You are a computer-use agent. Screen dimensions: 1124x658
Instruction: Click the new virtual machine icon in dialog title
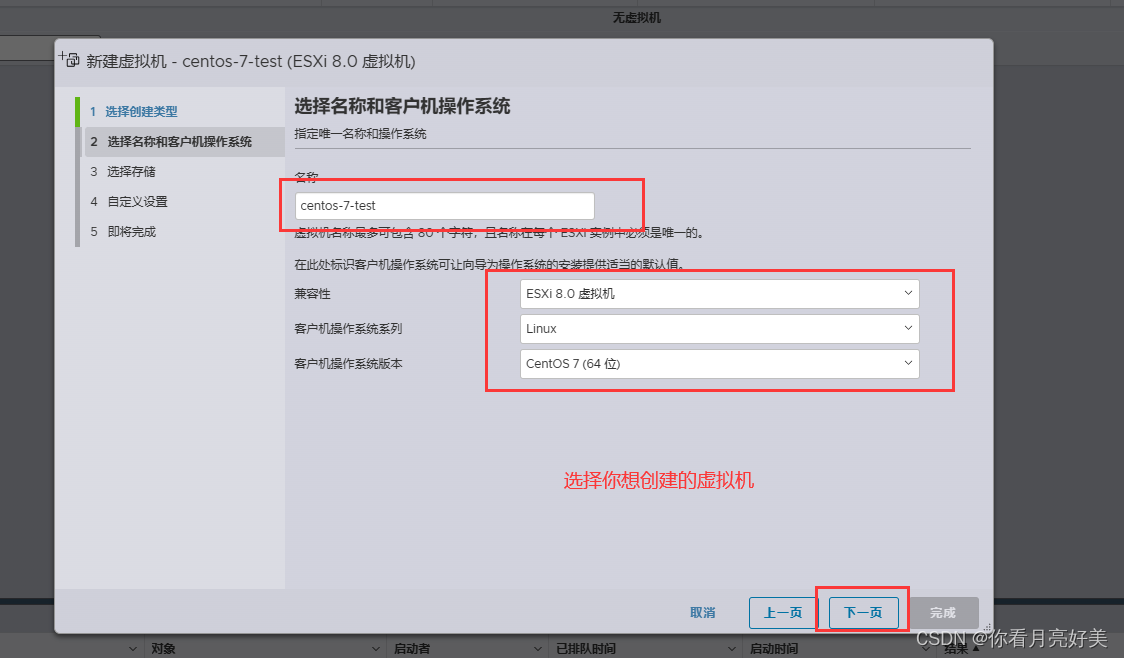coord(70,59)
